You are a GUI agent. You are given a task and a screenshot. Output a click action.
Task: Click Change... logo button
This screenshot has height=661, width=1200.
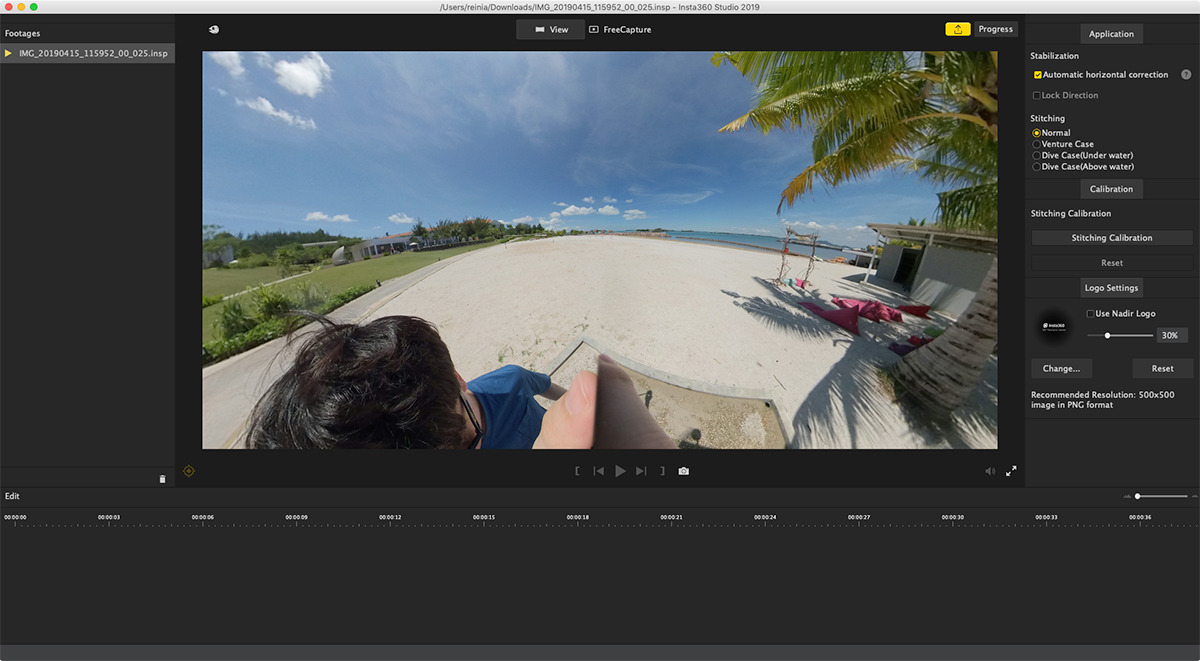coord(1061,369)
